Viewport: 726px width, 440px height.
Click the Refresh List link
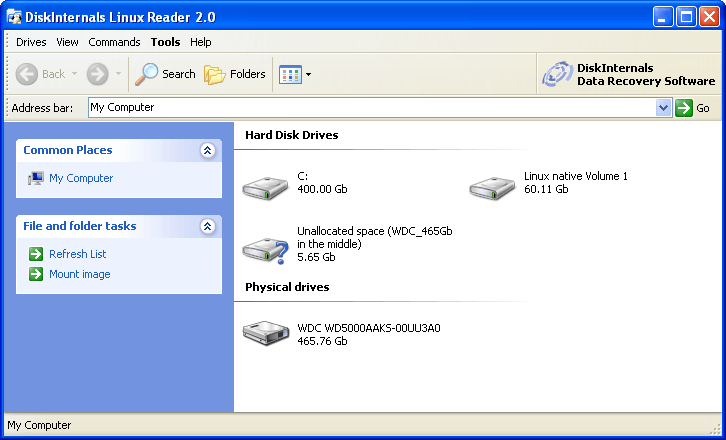tap(78, 254)
